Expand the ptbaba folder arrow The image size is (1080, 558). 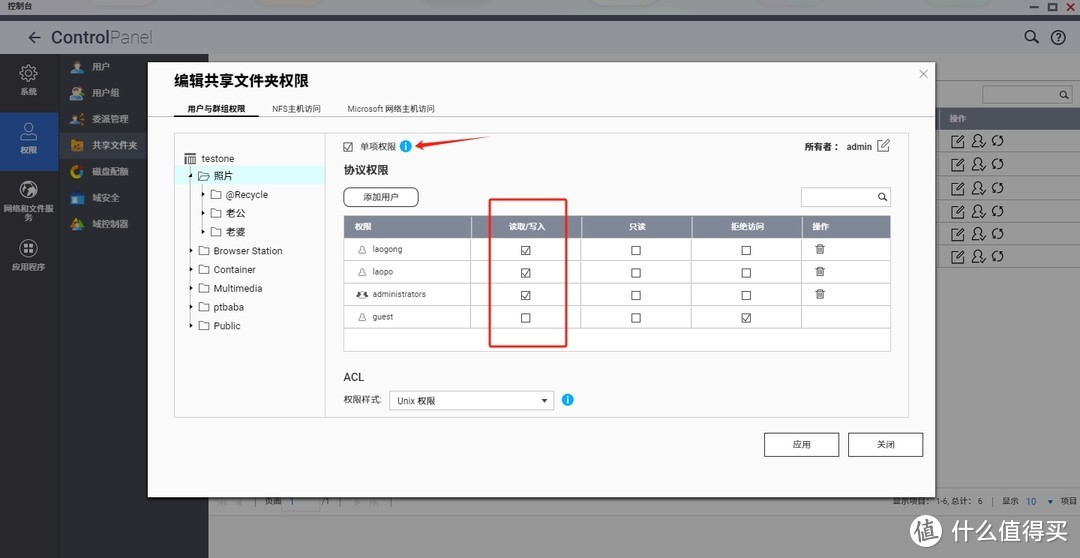[191, 307]
